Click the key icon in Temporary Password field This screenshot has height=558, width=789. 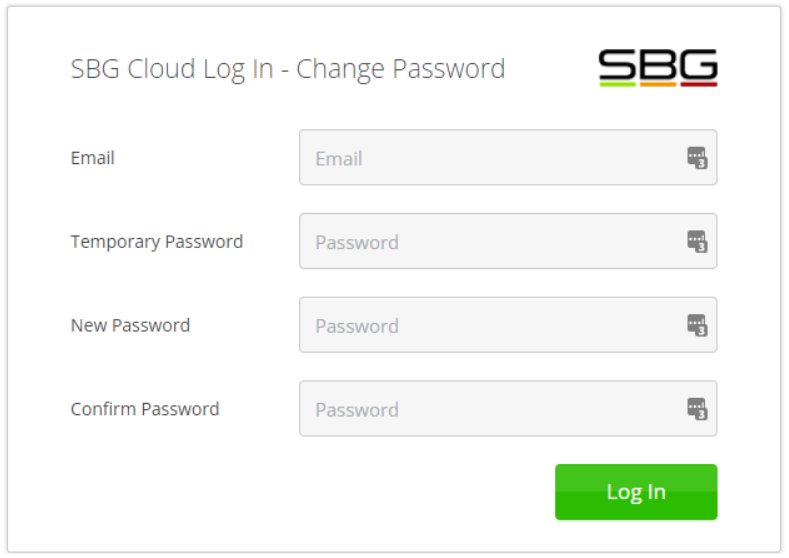click(697, 242)
